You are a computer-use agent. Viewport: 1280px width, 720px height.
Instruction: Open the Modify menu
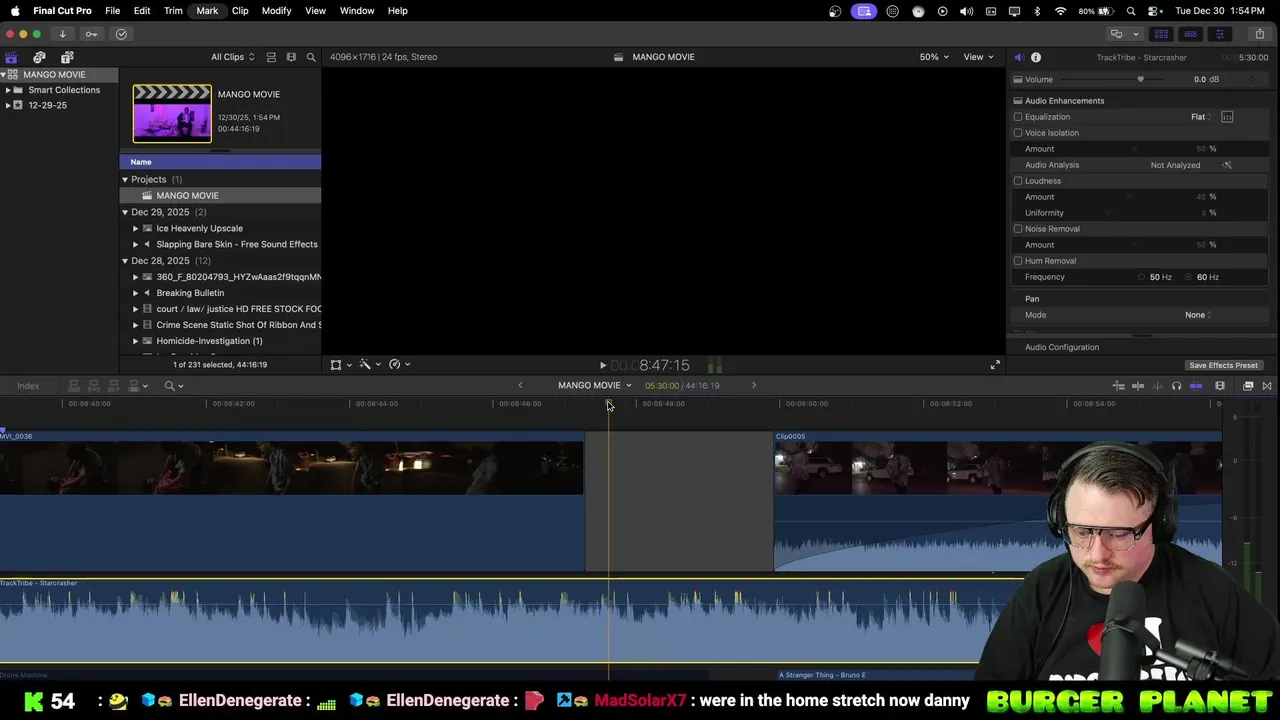point(276,11)
